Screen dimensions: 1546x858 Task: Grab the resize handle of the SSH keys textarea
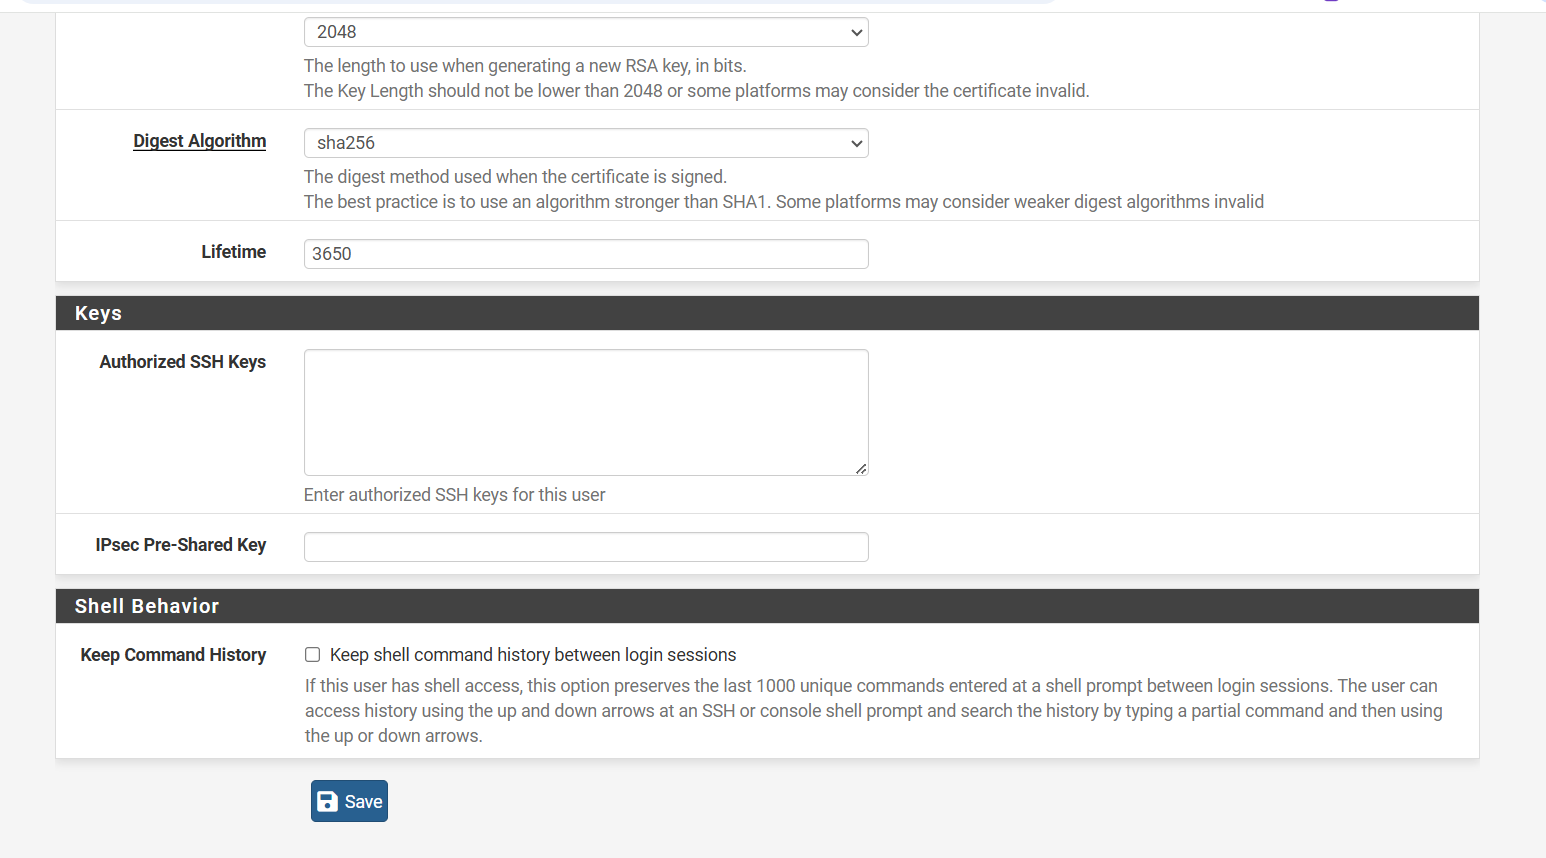(861, 468)
